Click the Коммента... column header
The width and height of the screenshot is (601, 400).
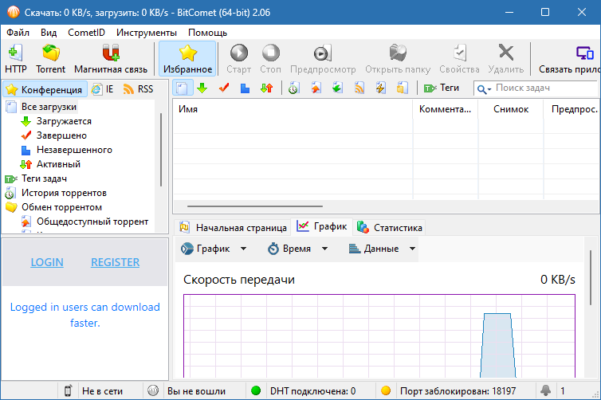445,109
